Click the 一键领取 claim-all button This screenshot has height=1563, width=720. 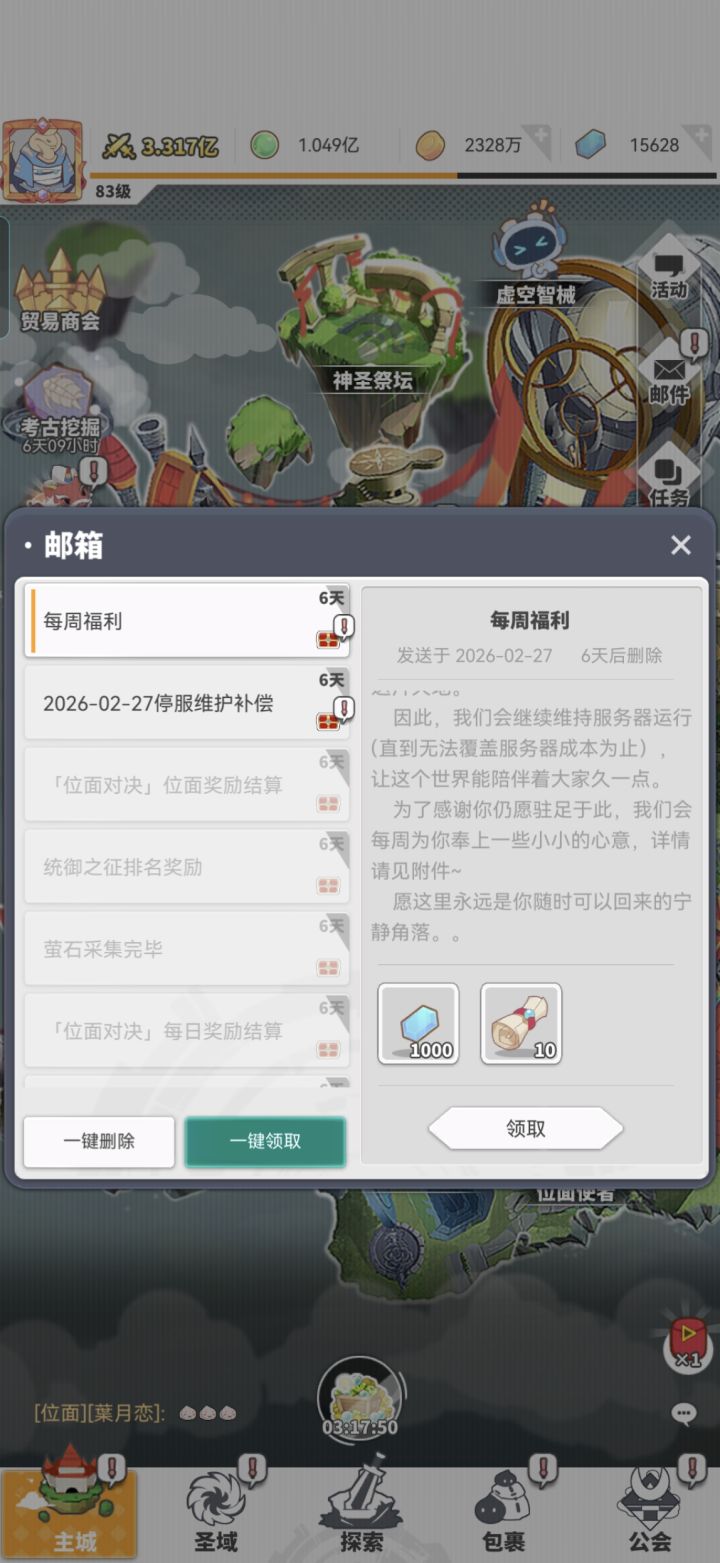click(x=265, y=1141)
